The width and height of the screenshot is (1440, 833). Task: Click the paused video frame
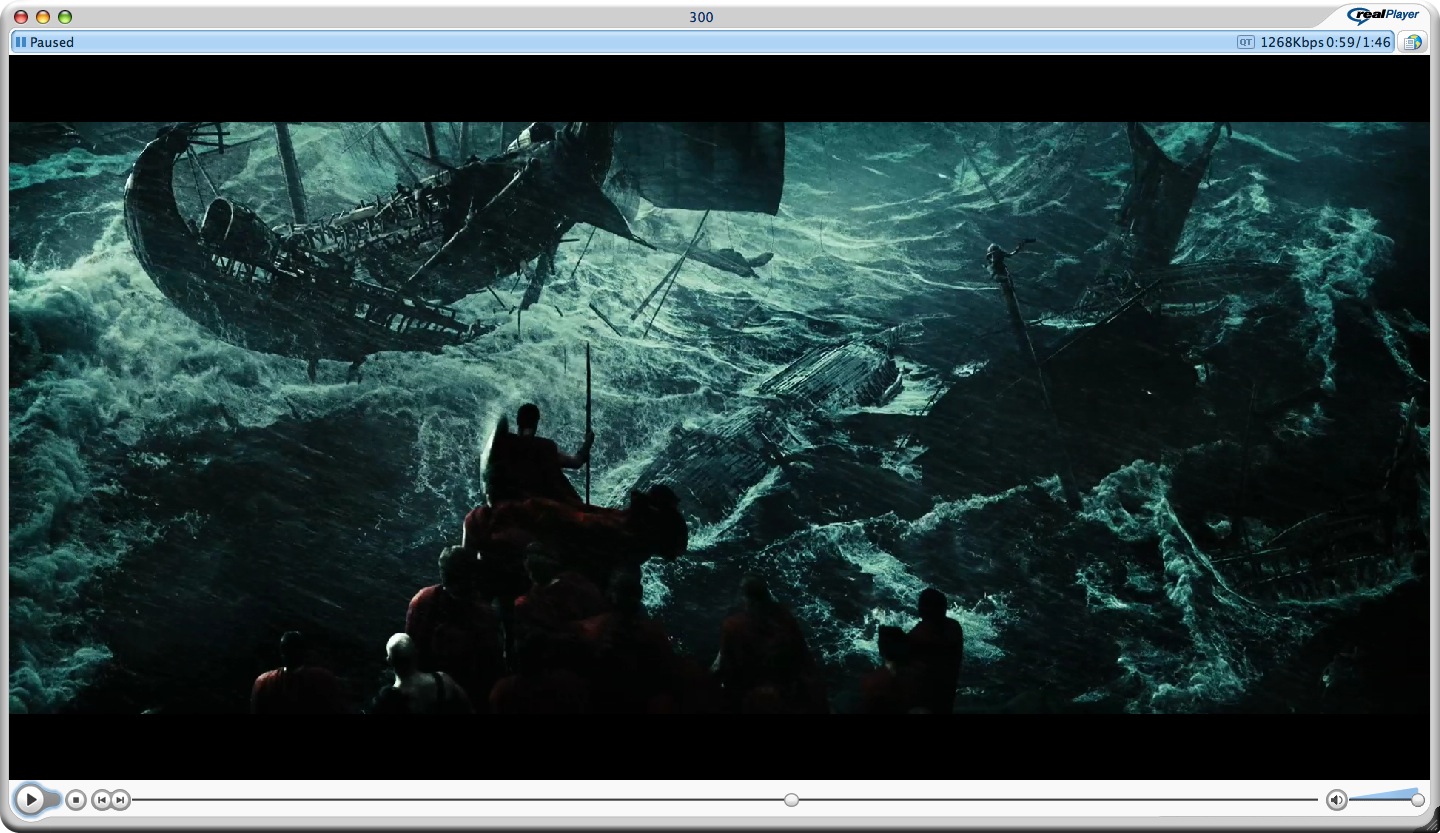click(x=719, y=417)
